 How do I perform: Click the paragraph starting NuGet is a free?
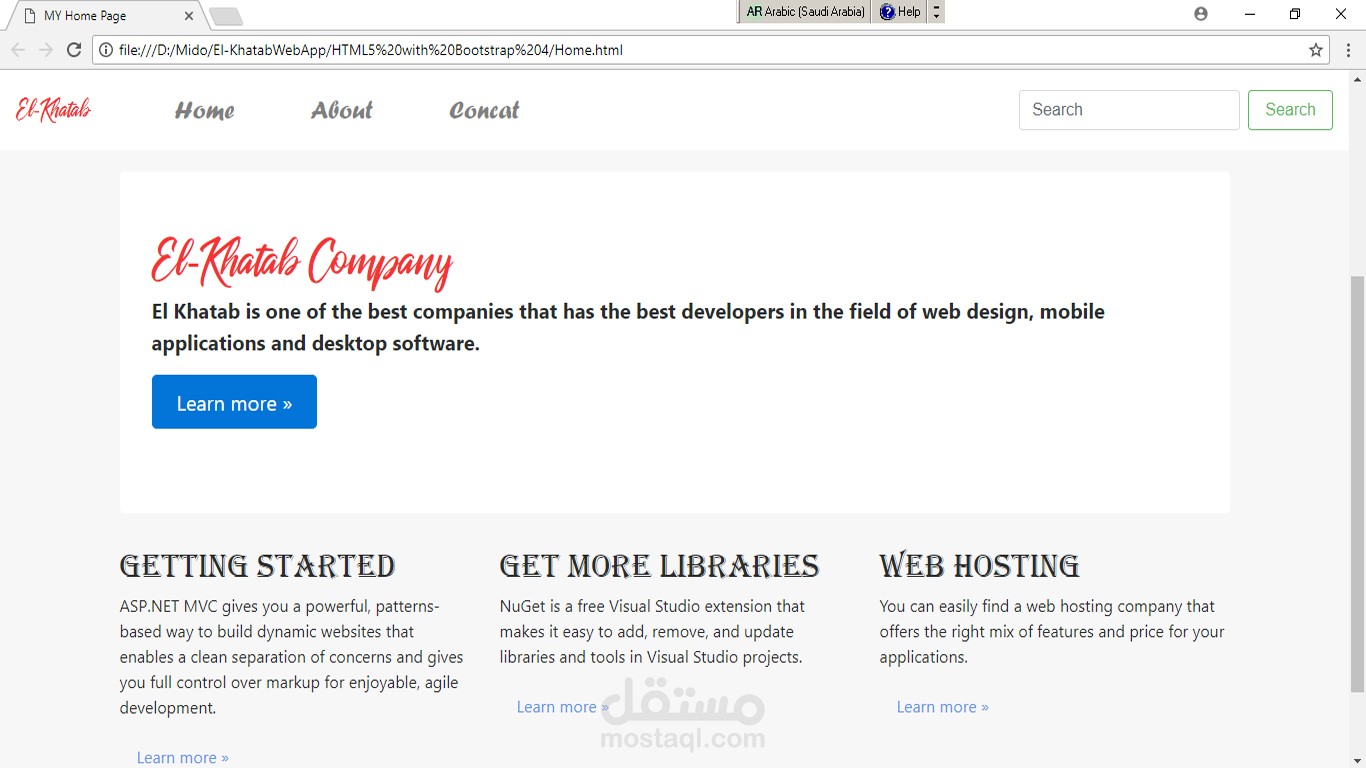[652, 632]
